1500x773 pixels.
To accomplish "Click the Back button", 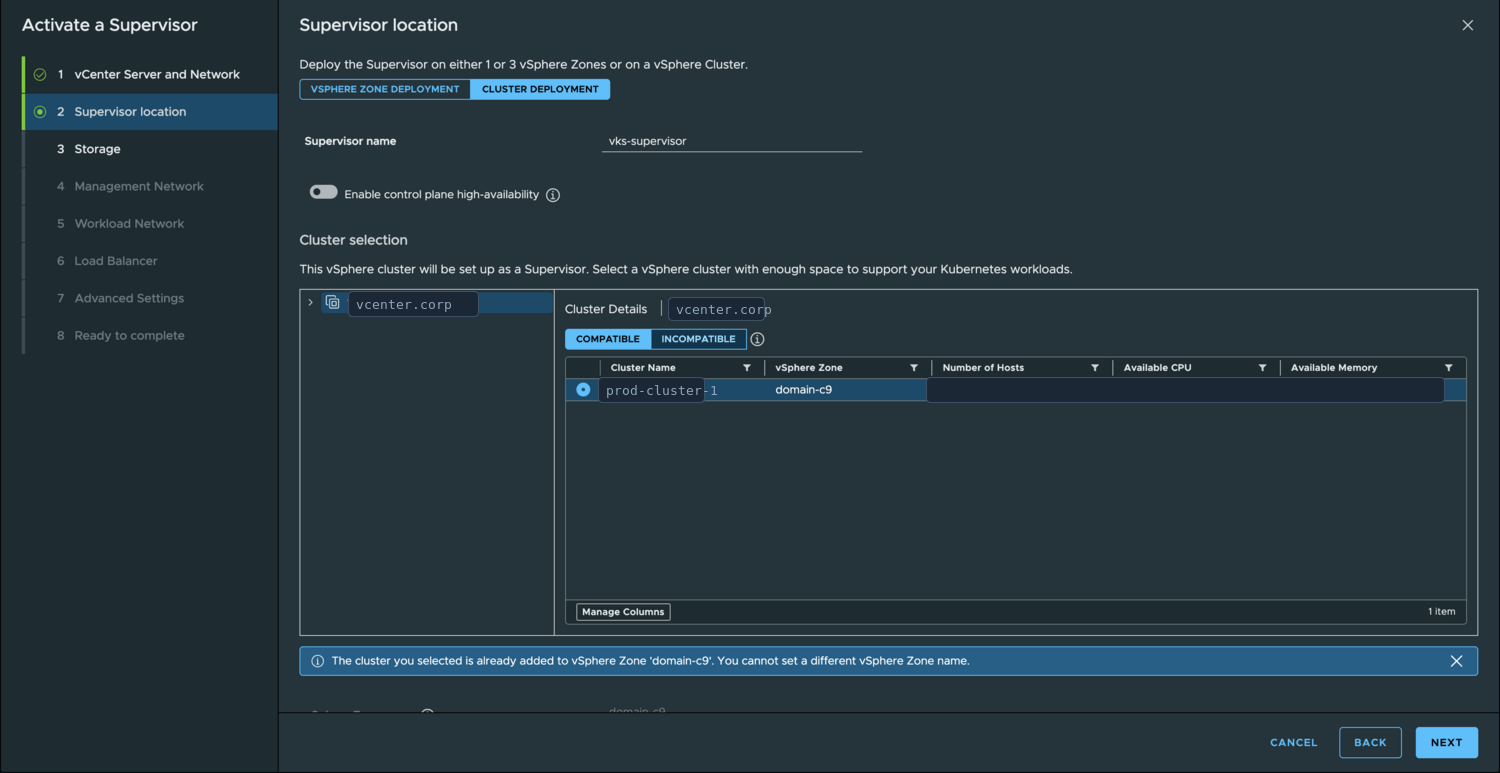I will point(1370,743).
